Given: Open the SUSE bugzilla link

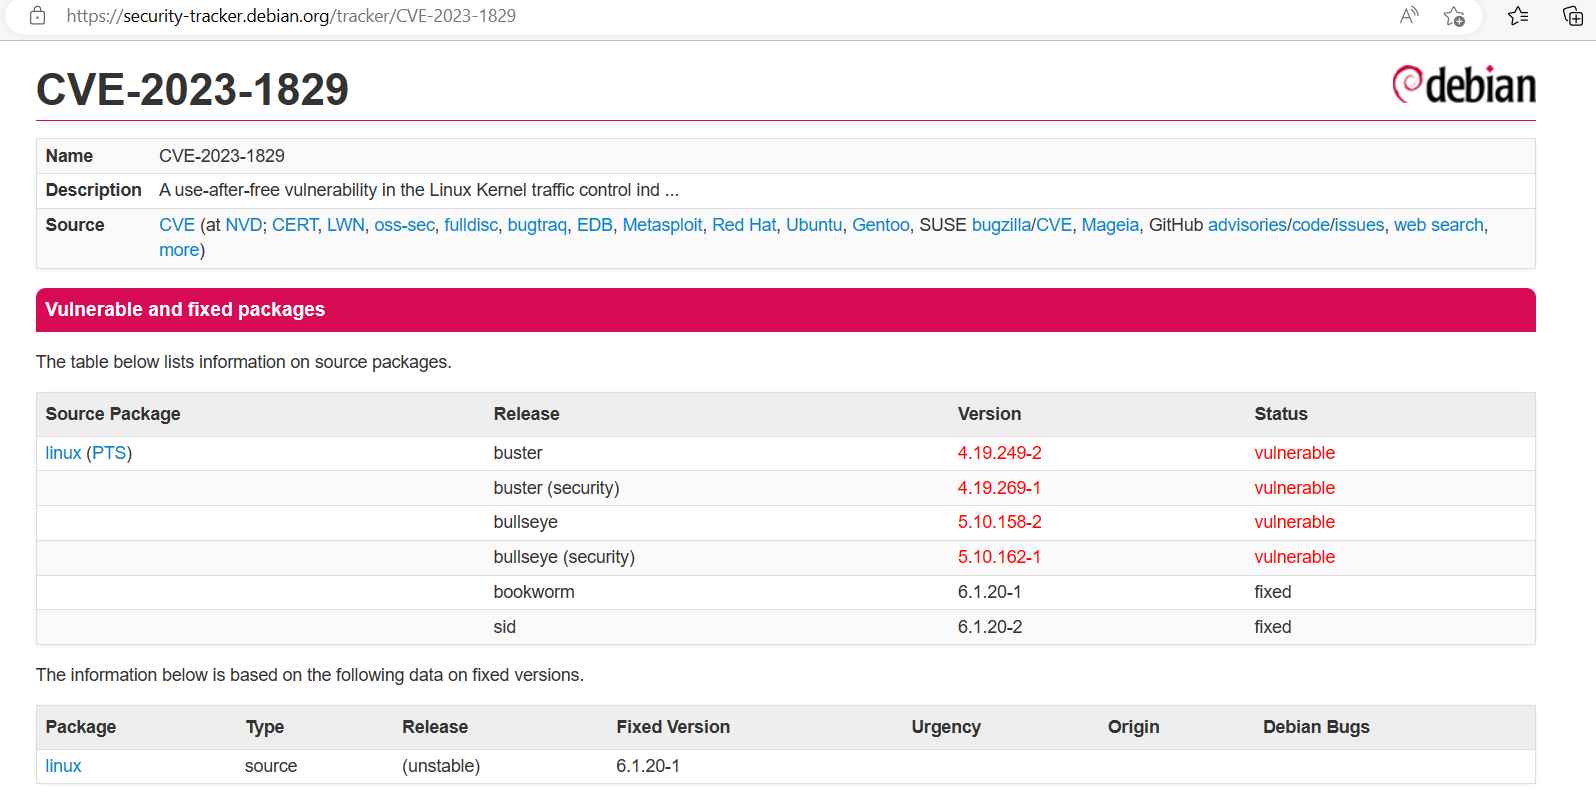Looking at the screenshot, I should (x=1002, y=225).
